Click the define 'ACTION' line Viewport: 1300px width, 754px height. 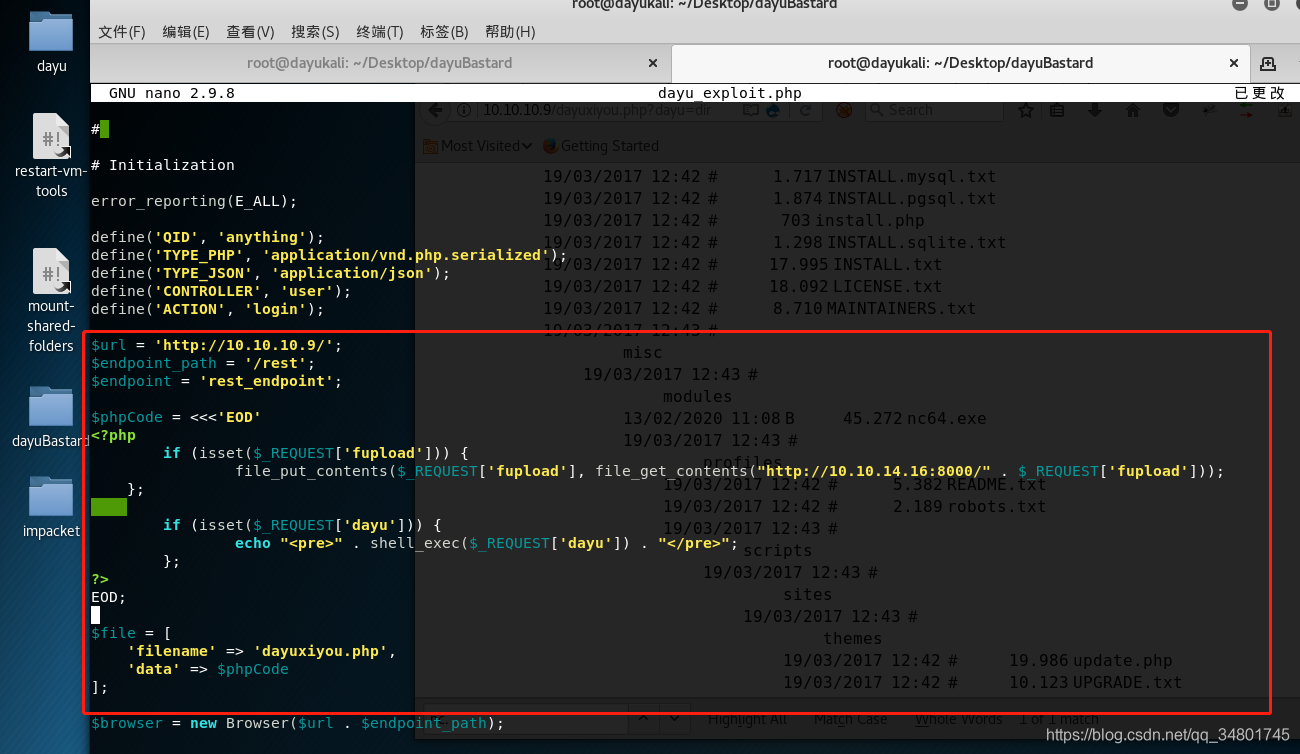click(x=208, y=309)
